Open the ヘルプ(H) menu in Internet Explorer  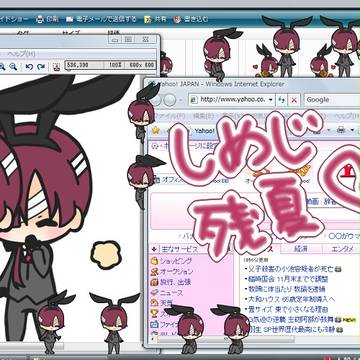pos(347,116)
